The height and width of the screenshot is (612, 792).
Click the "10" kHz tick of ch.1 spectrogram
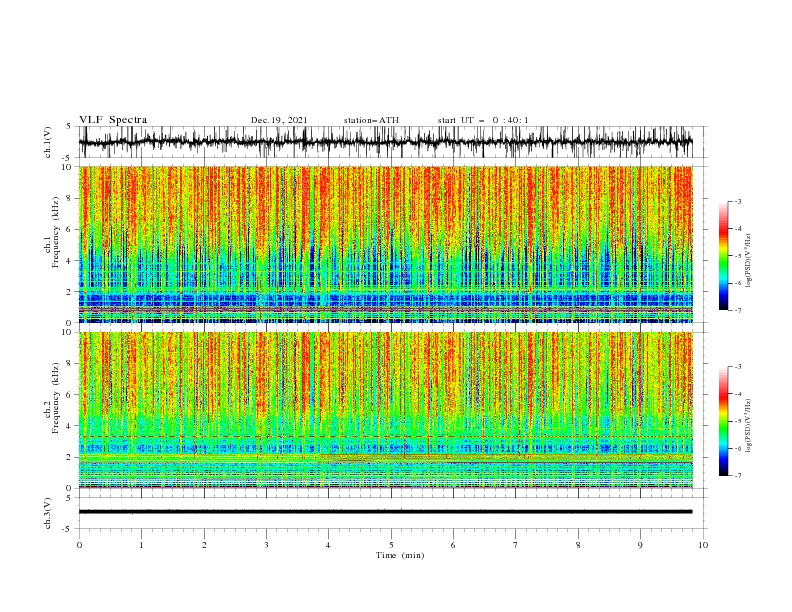[69, 167]
